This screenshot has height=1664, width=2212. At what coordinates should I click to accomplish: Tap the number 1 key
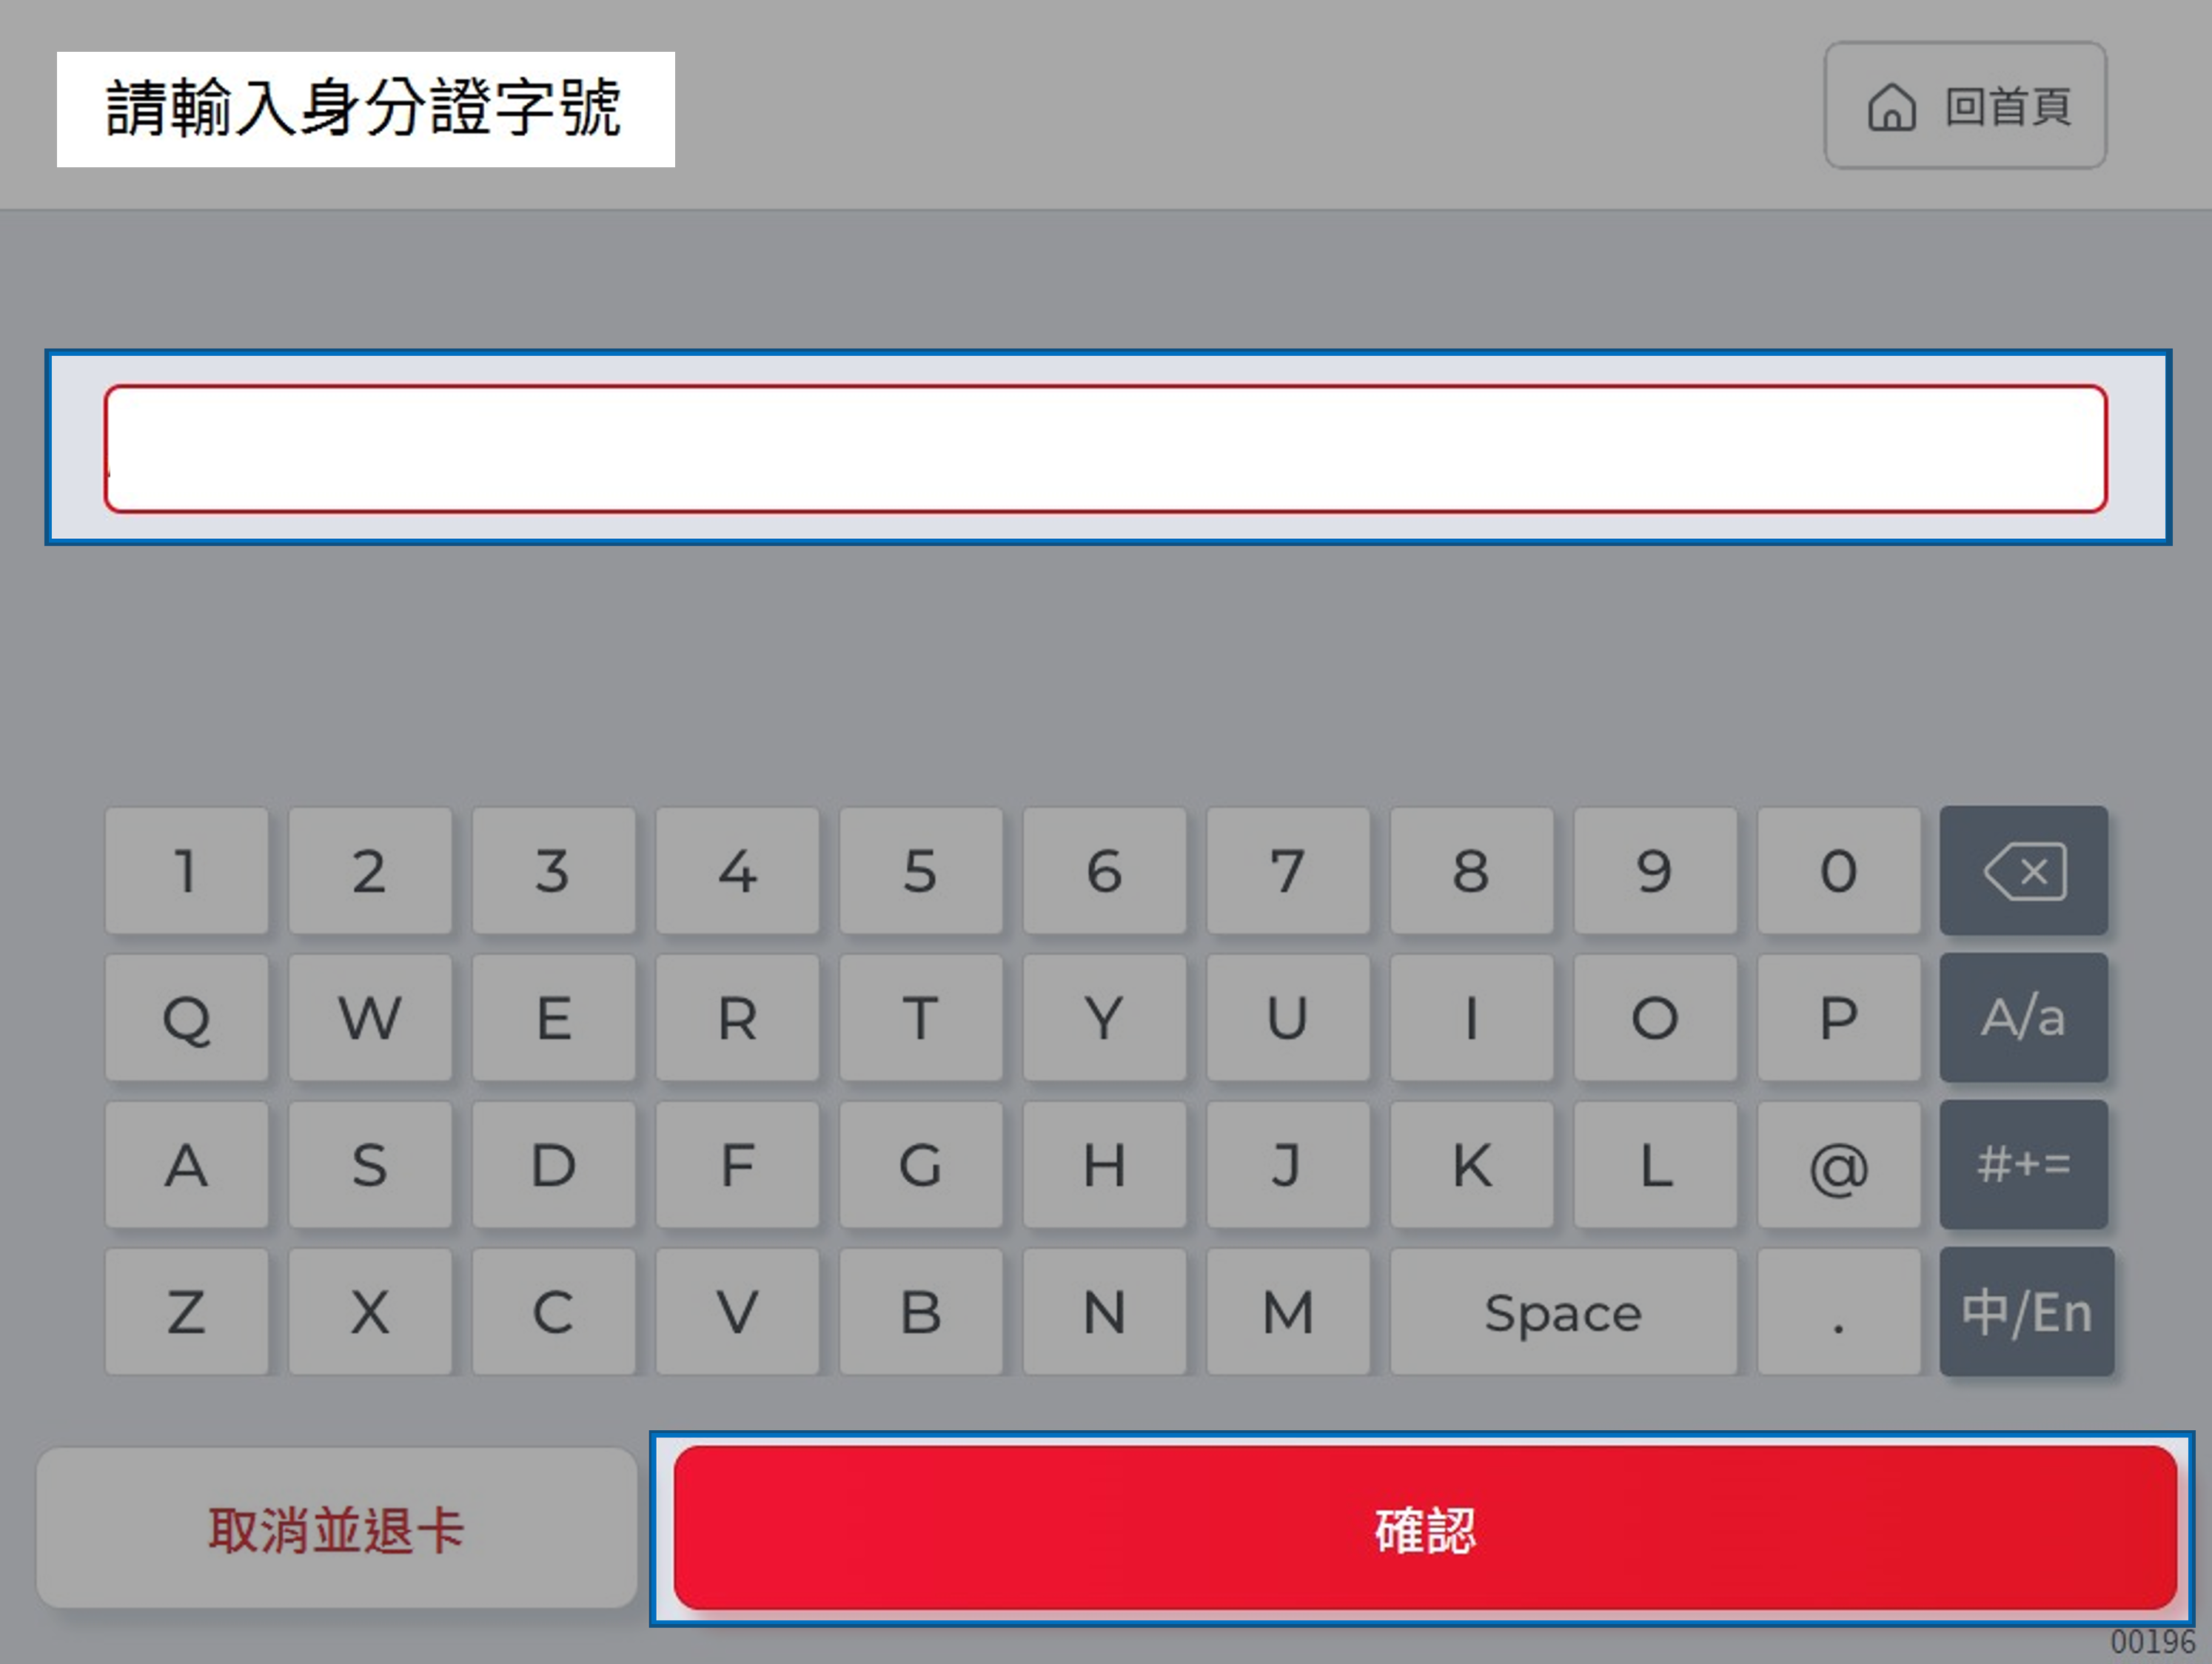[187, 871]
